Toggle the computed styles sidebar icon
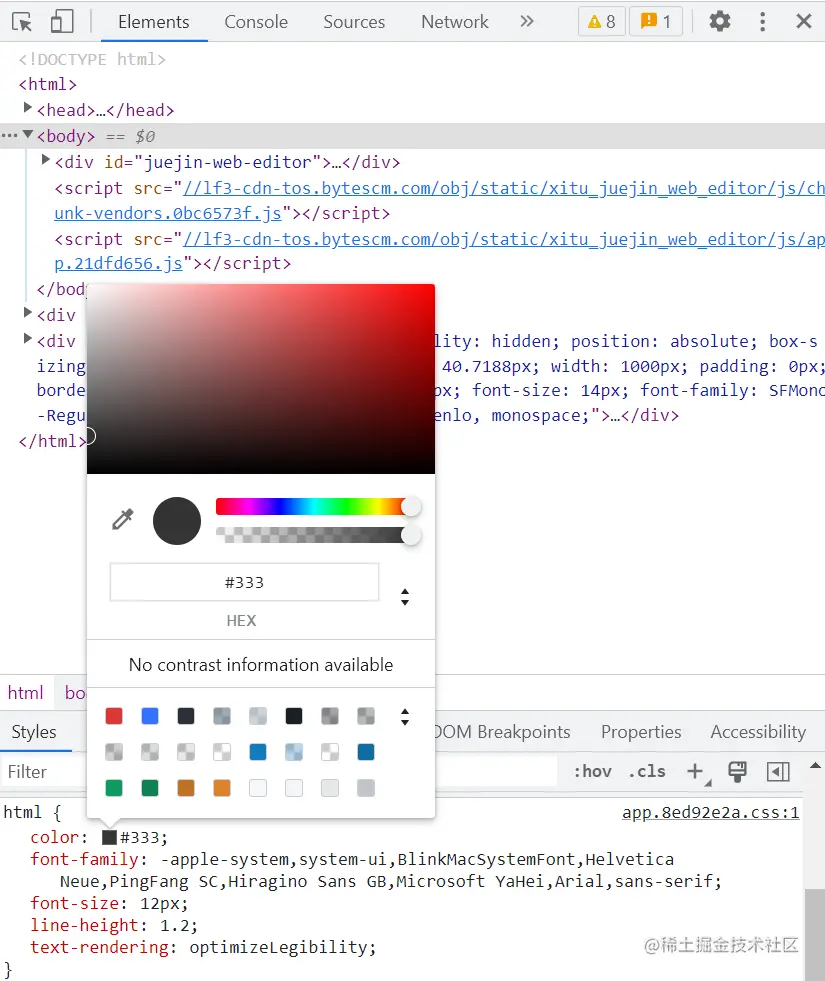The image size is (825, 981). point(778,771)
